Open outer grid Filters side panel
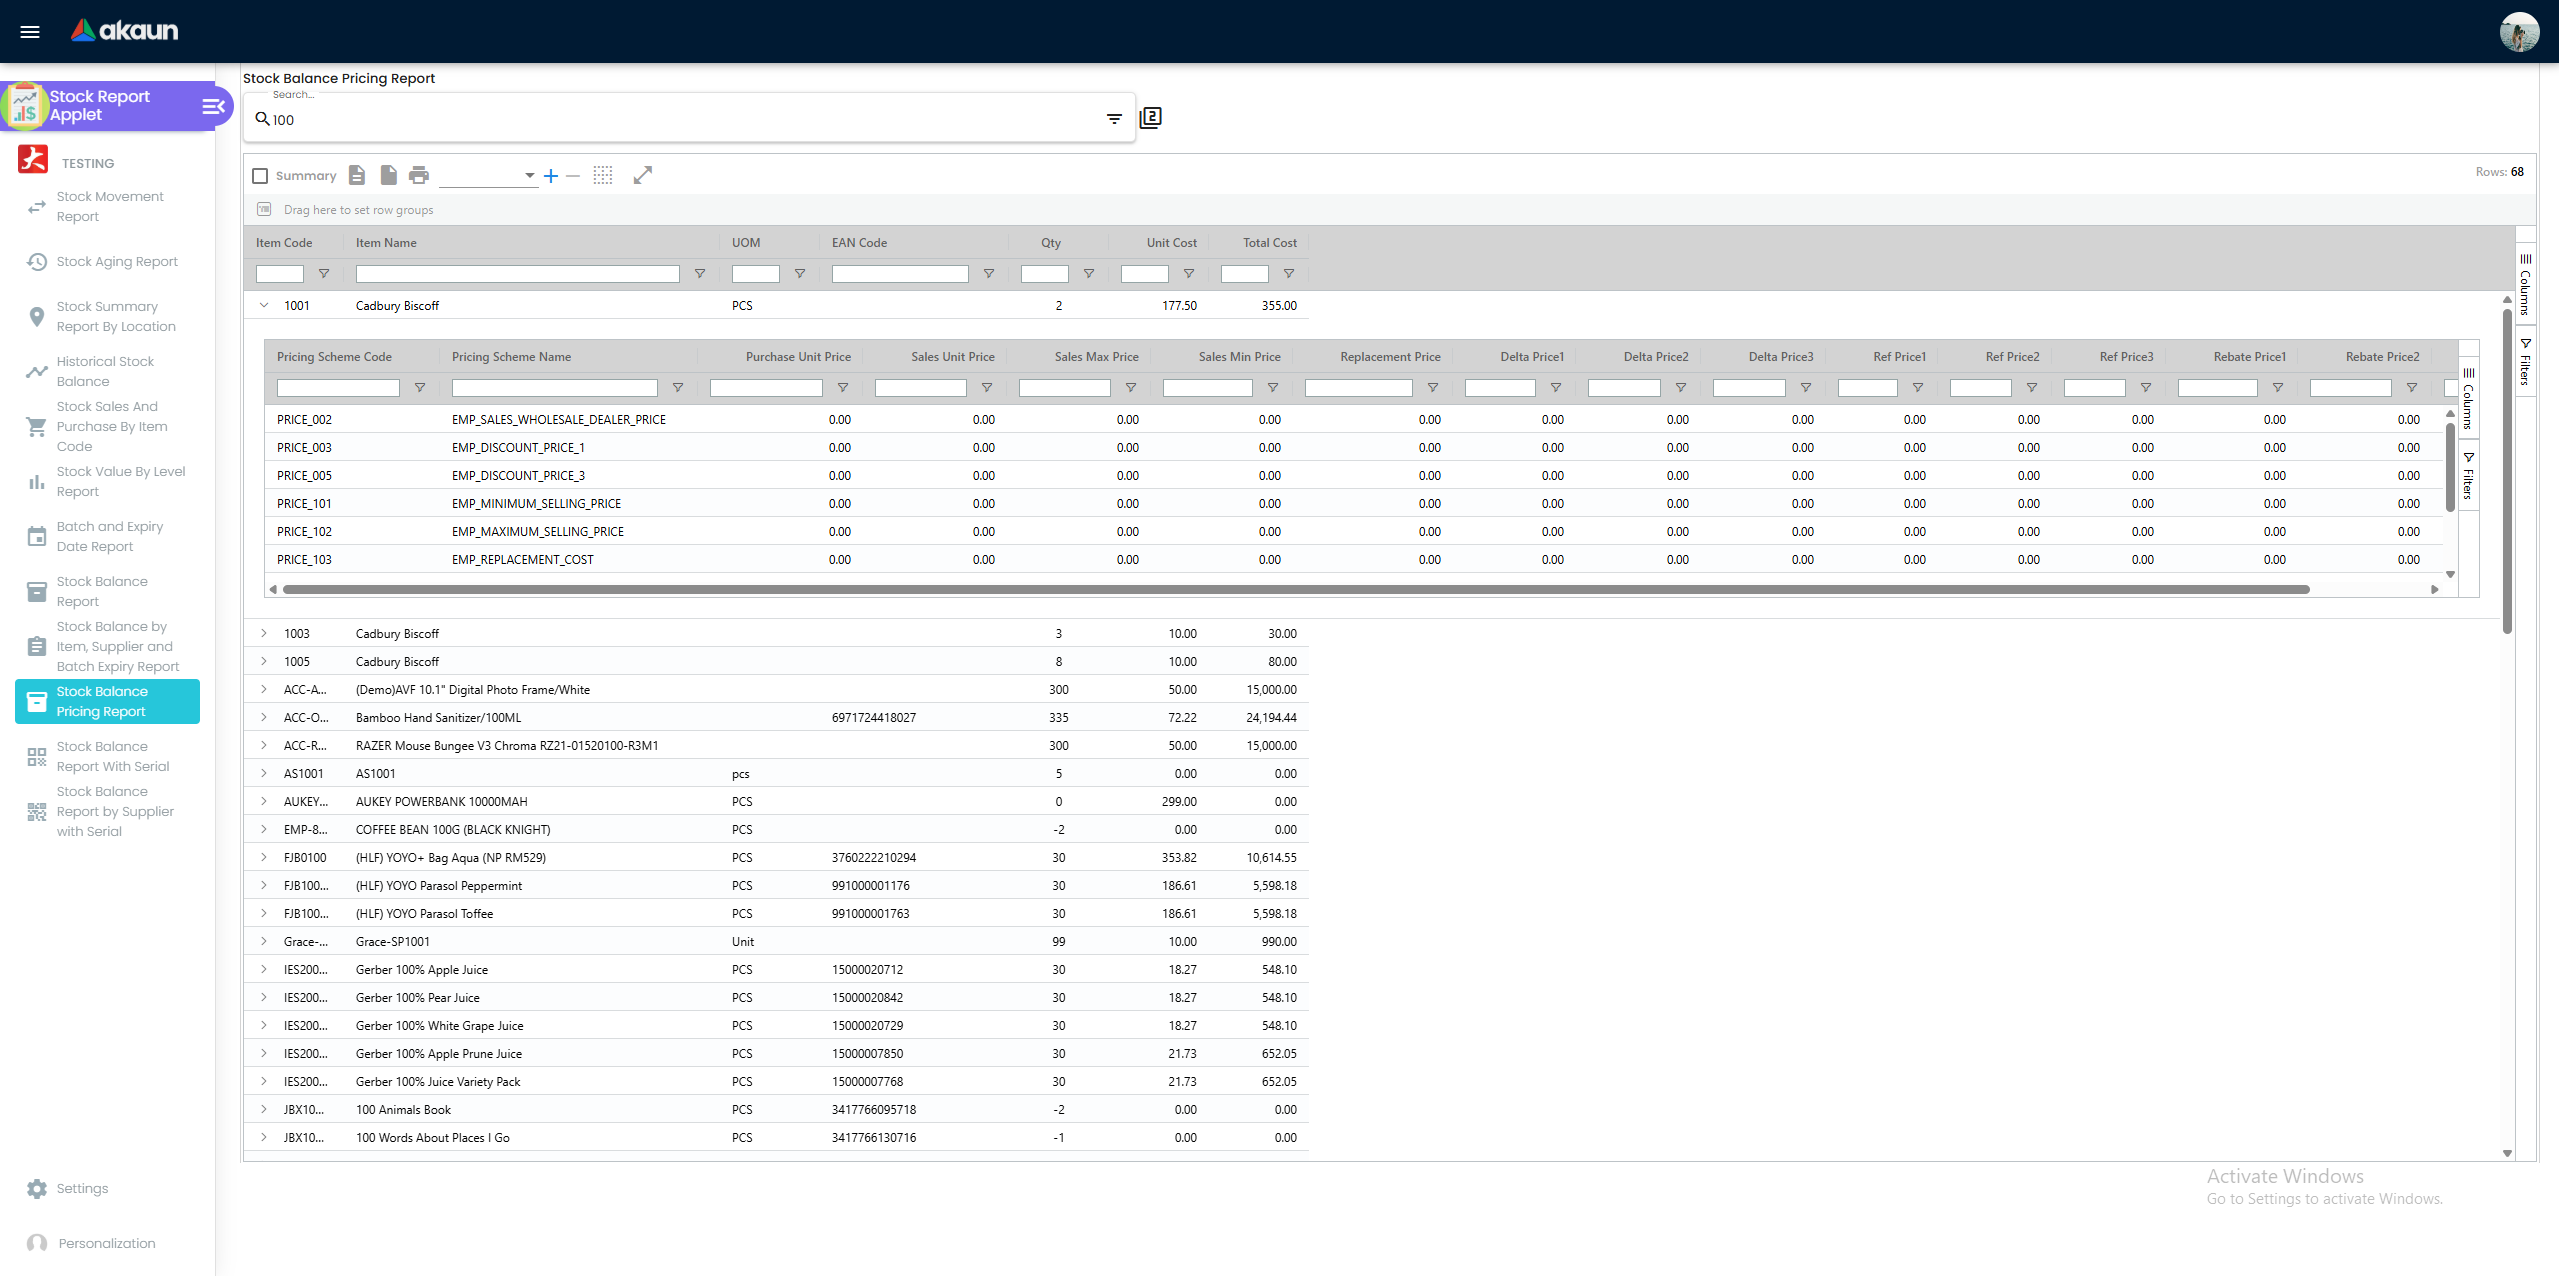The image size is (2559, 1276). click(2525, 362)
